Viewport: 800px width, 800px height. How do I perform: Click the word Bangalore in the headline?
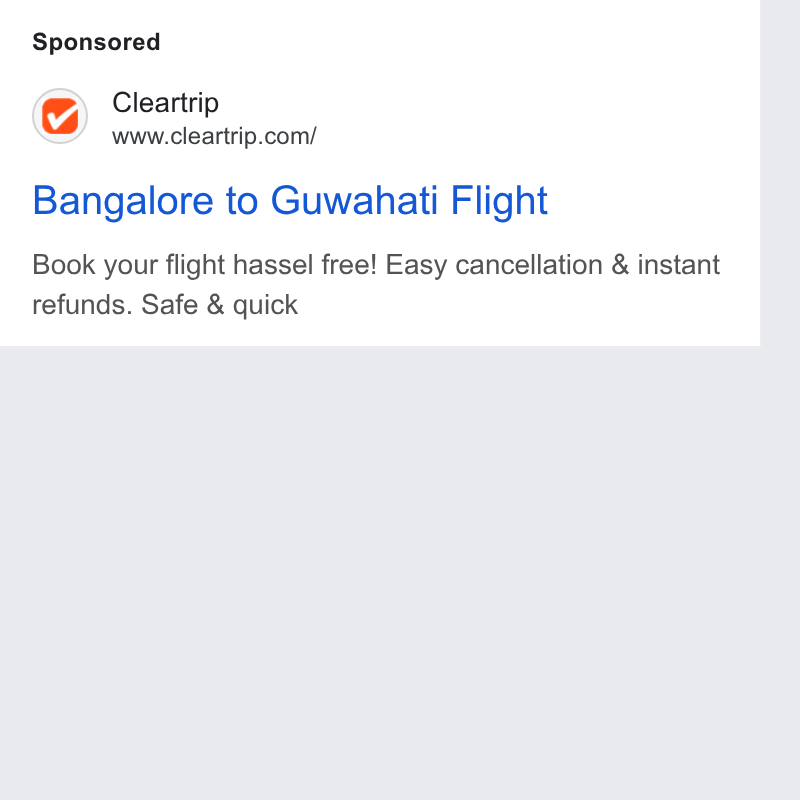(x=123, y=202)
